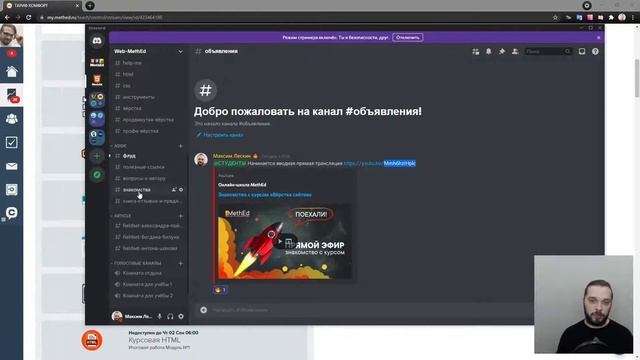This screenshot has height=360, width=640.
Task: Open the Threads icon in channel header
Action: (x=476, y=51)
